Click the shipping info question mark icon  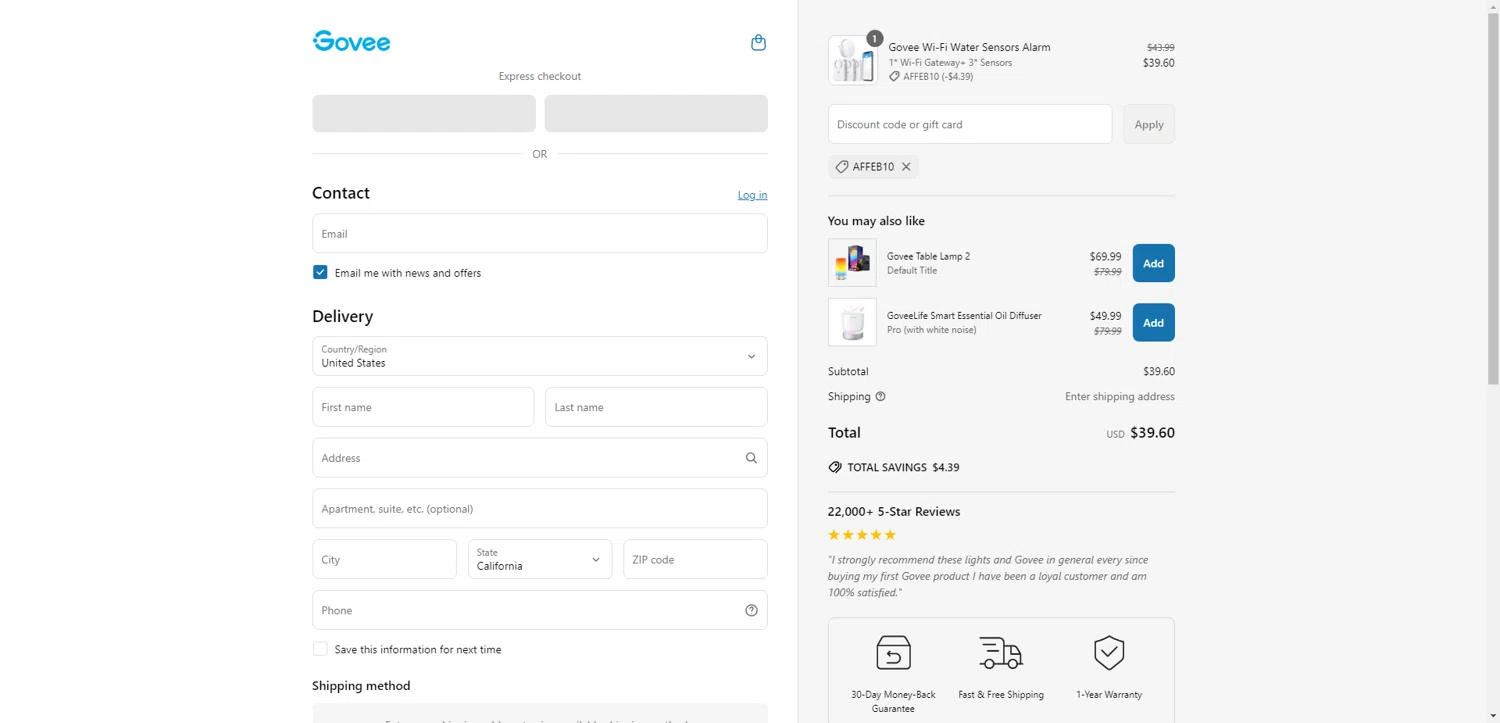point(880,397)
